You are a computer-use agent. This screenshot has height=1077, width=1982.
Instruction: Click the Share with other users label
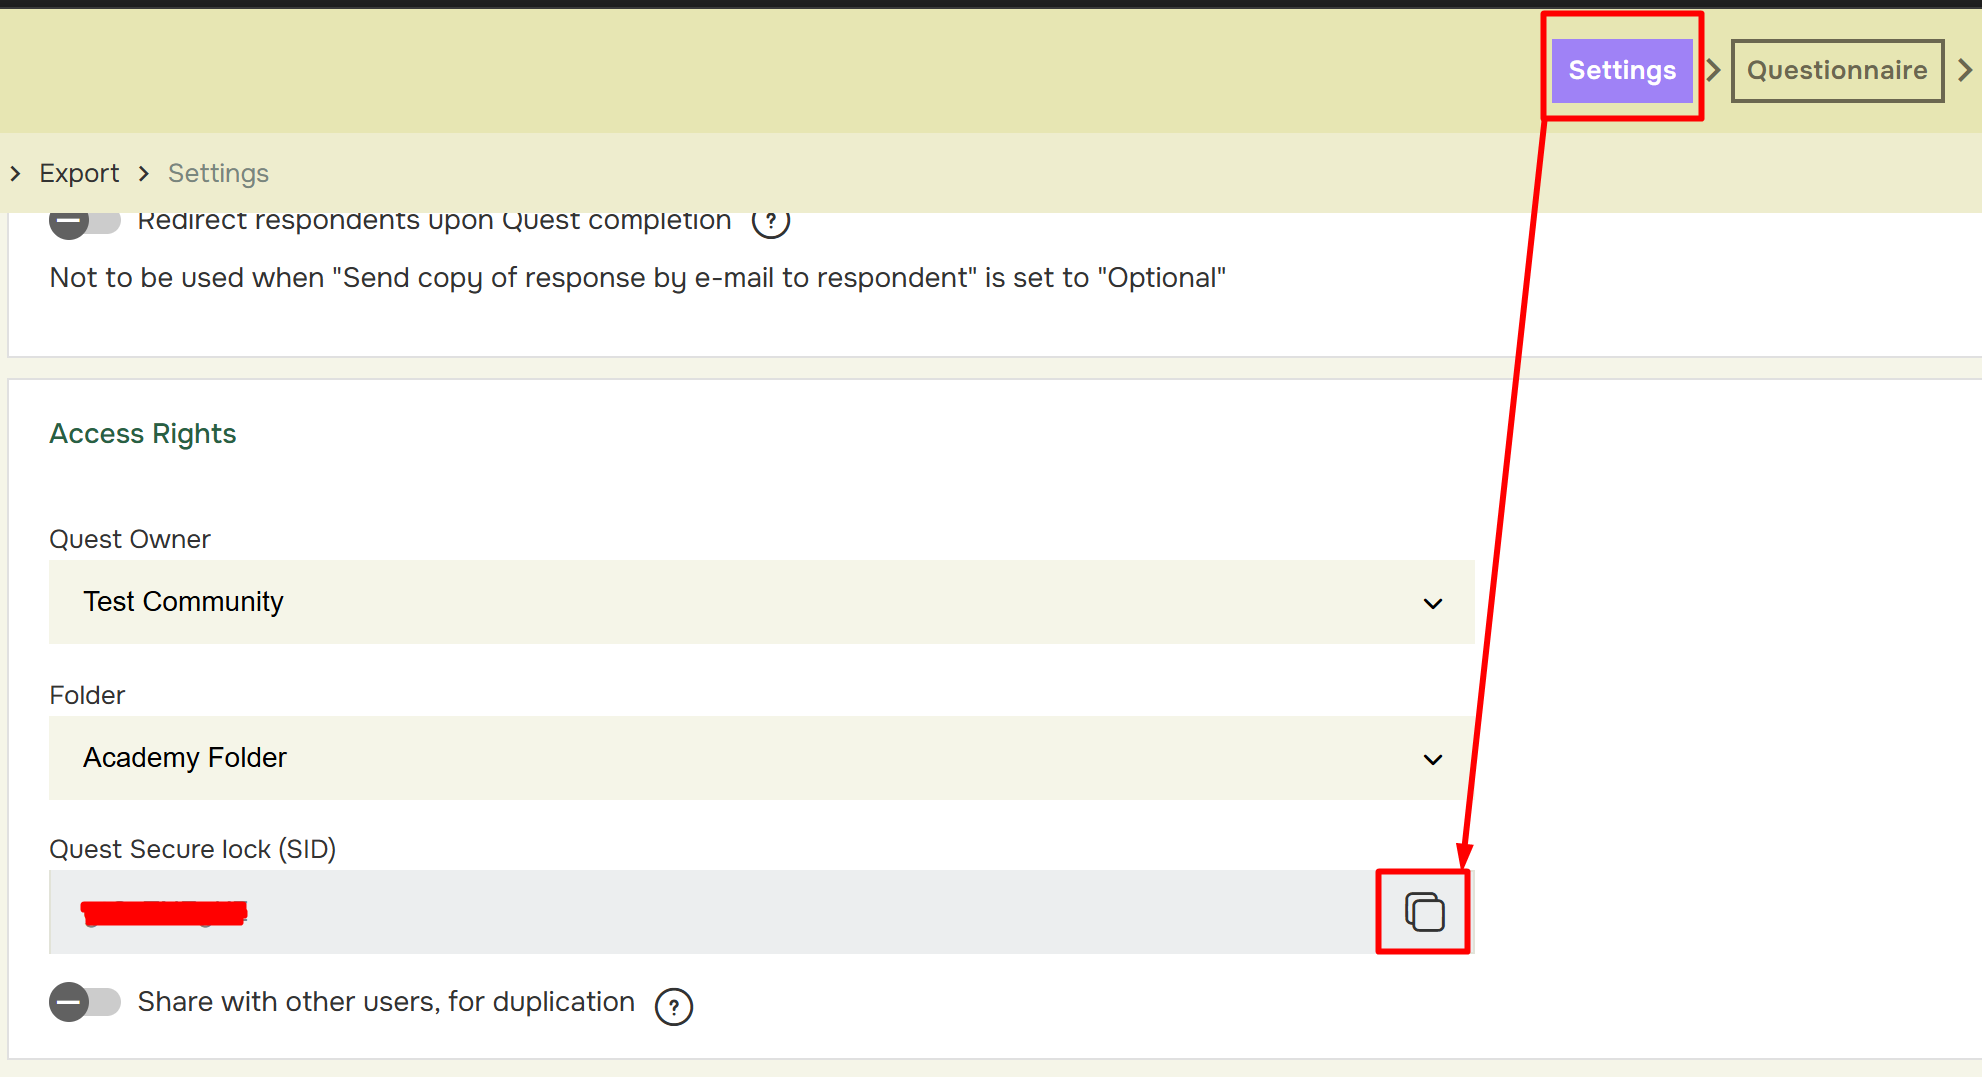(386, 1002)
